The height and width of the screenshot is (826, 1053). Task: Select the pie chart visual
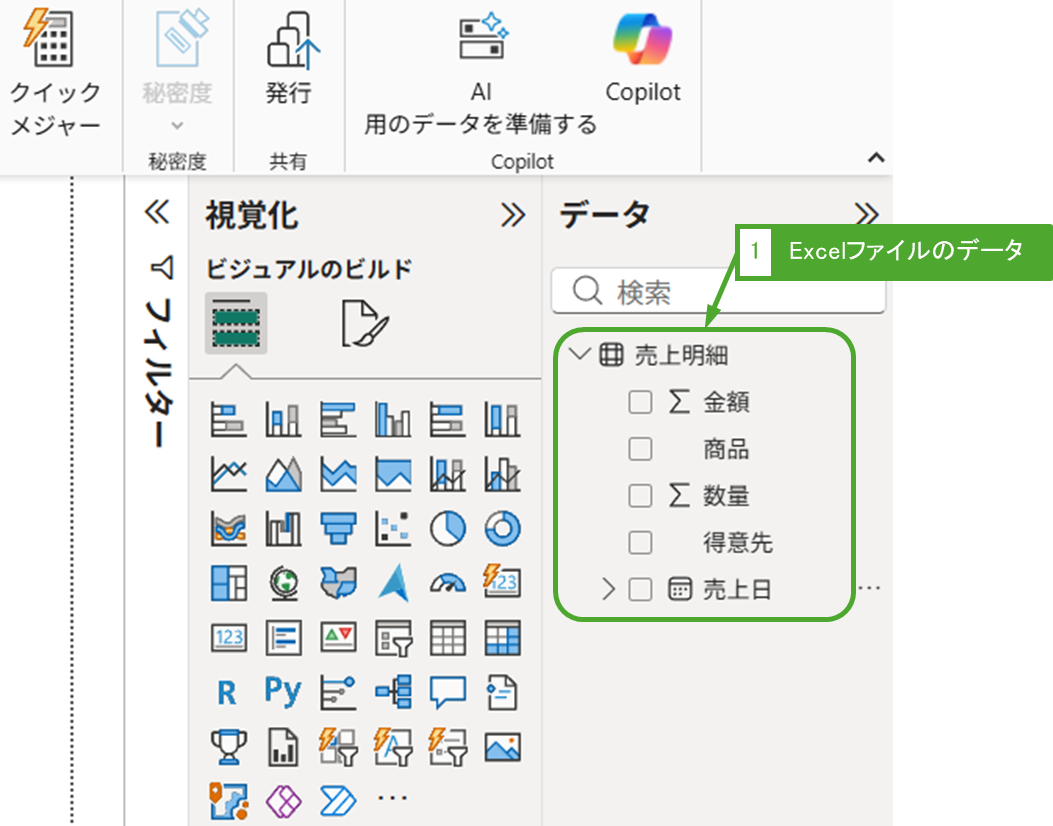coord(448,529)
